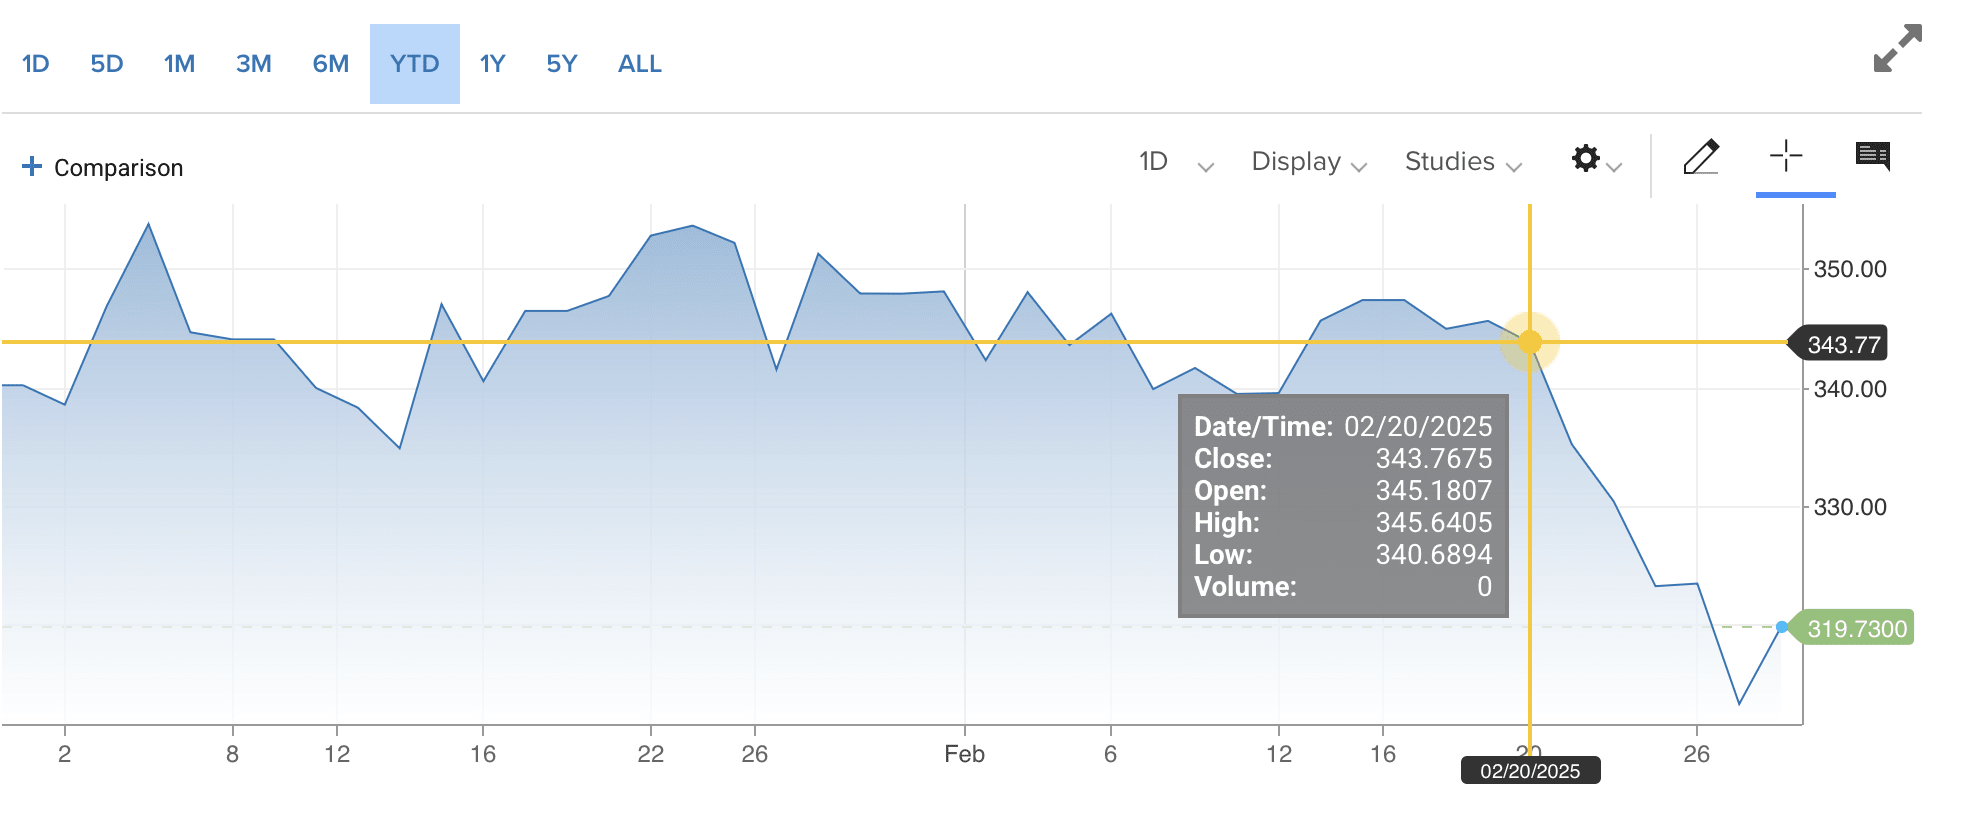Select the YTD time range
This screenshot has width=1966, height=824.
415,64
